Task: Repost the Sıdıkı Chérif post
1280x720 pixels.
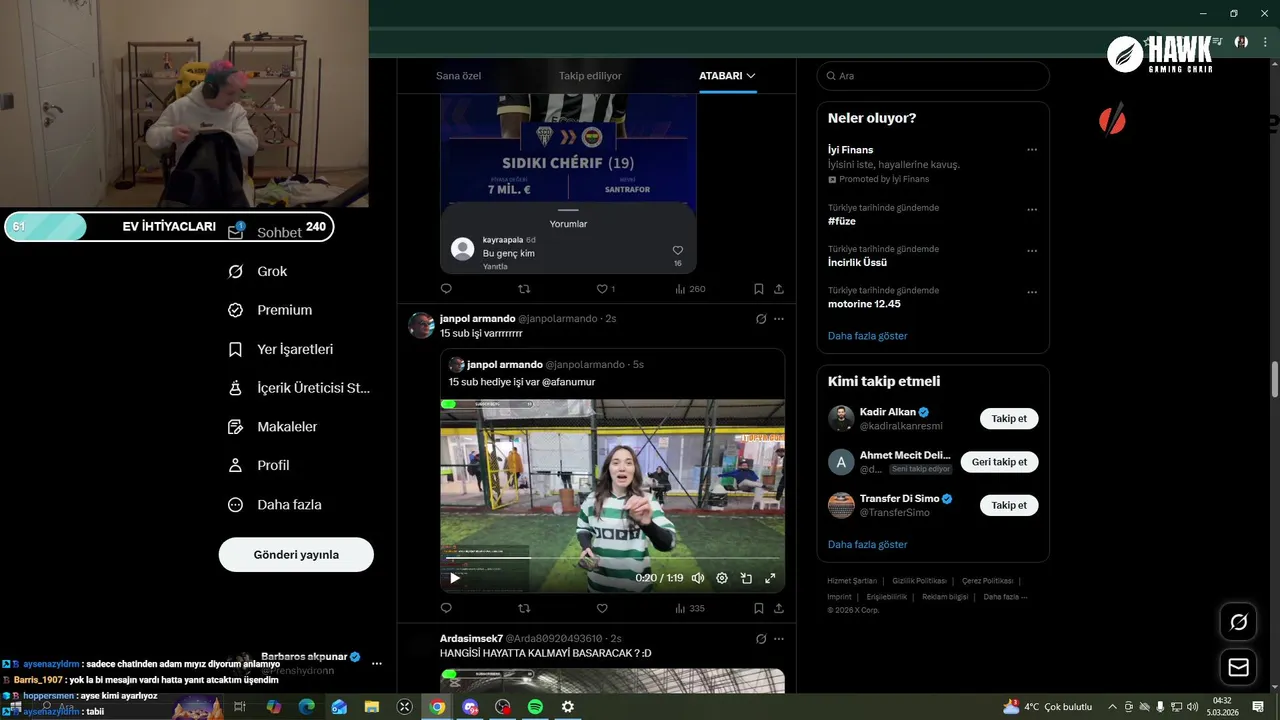Action: pyautogui.click(x=524, y=289)
